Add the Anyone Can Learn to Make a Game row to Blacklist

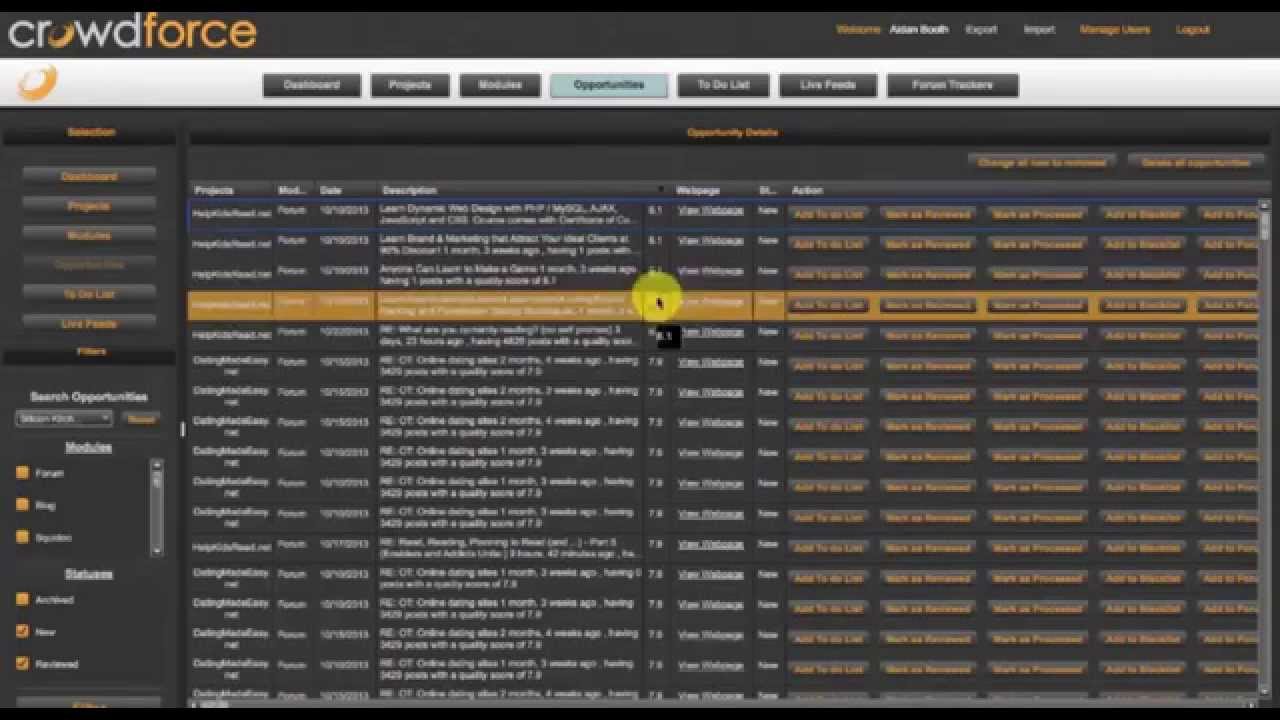click(x=1141, y=274)
